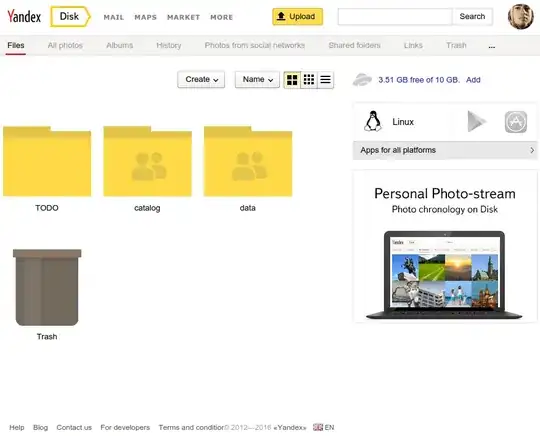This screenshot has height=436, width=540.
Task: Go to MARKET service
Action: [184, 17]
